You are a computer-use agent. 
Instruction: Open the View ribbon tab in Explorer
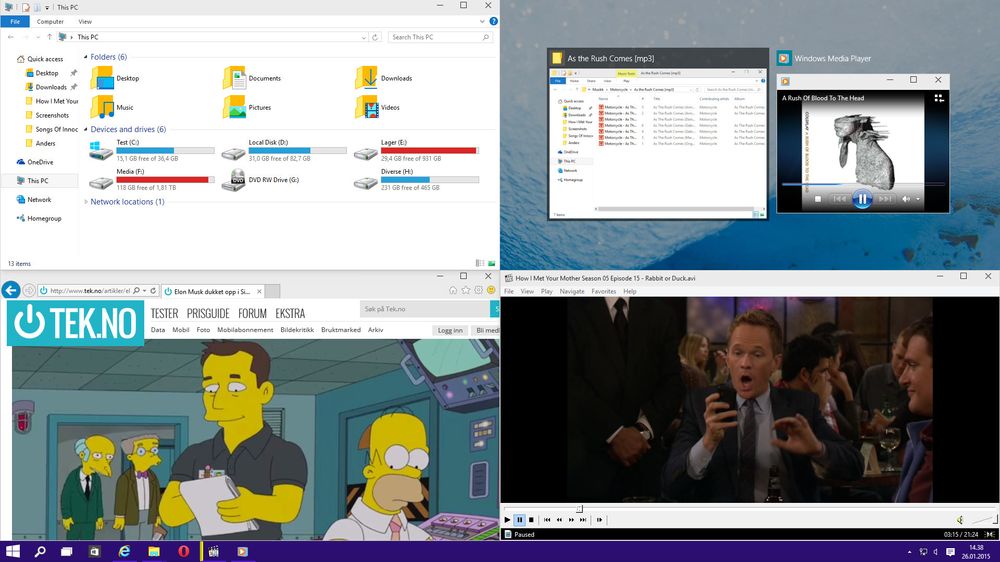point(85,22)
